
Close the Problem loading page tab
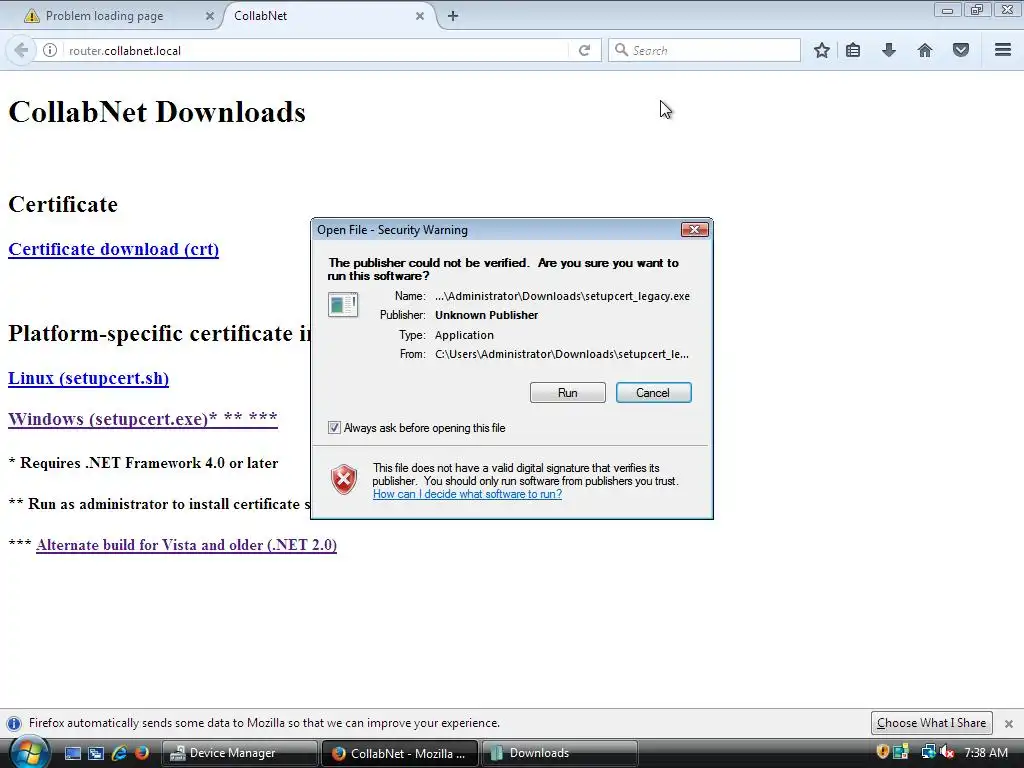(210, 16)
